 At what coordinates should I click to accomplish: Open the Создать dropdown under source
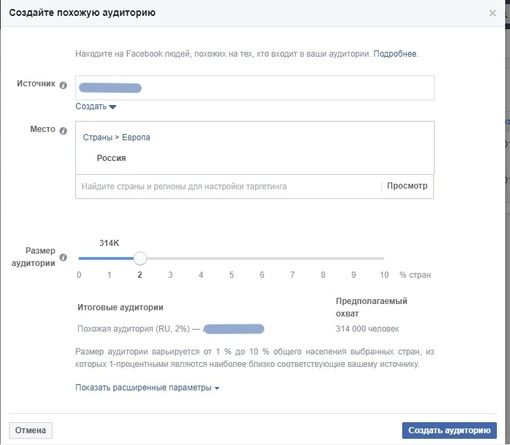[x=96, y=106]
